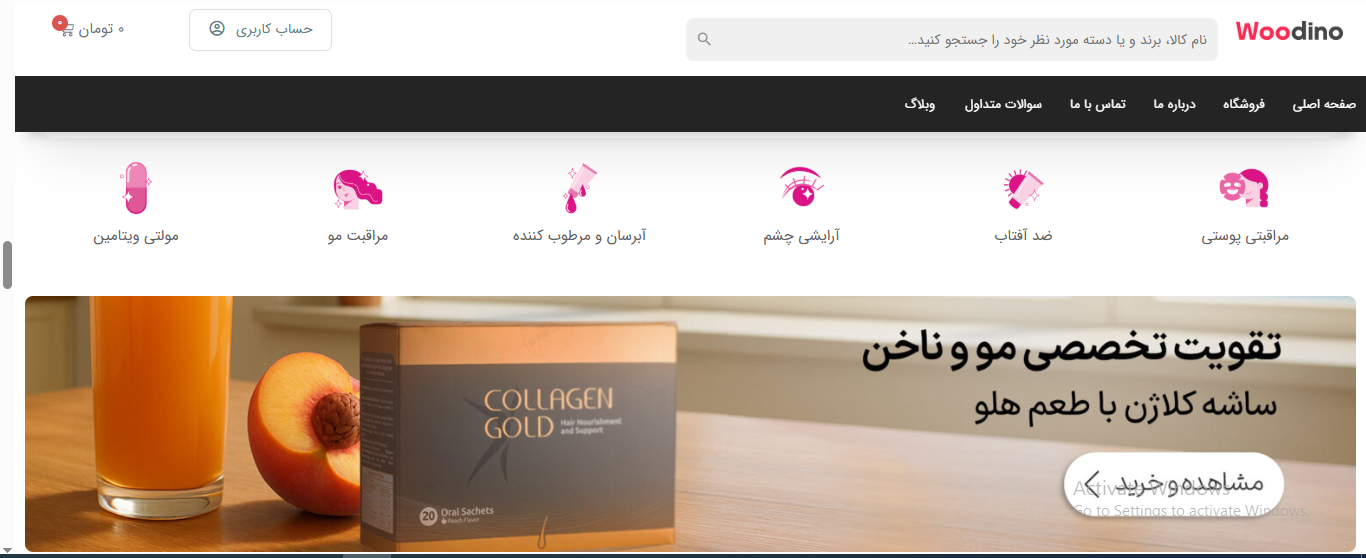
Task: Select the skincare face mask category icon
Action: [1244, 188]
